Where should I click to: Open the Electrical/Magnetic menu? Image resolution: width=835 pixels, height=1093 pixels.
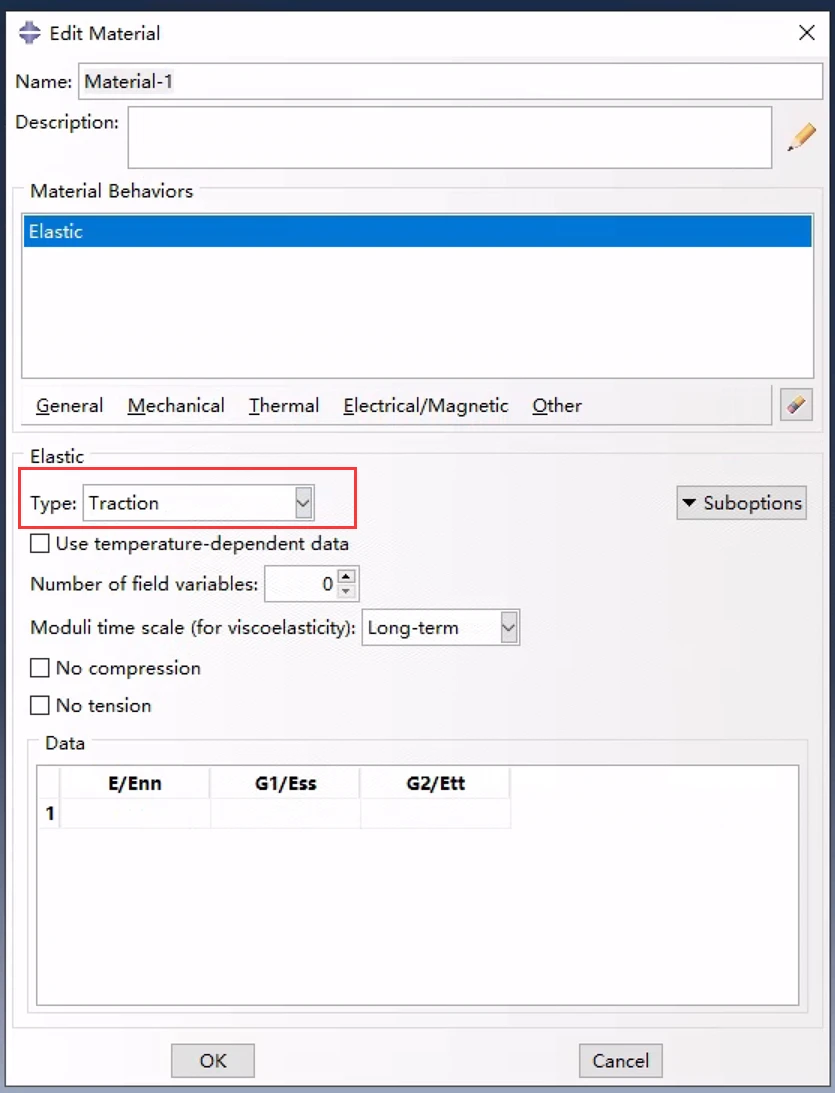pyautogui.click(x=426, y=406)
